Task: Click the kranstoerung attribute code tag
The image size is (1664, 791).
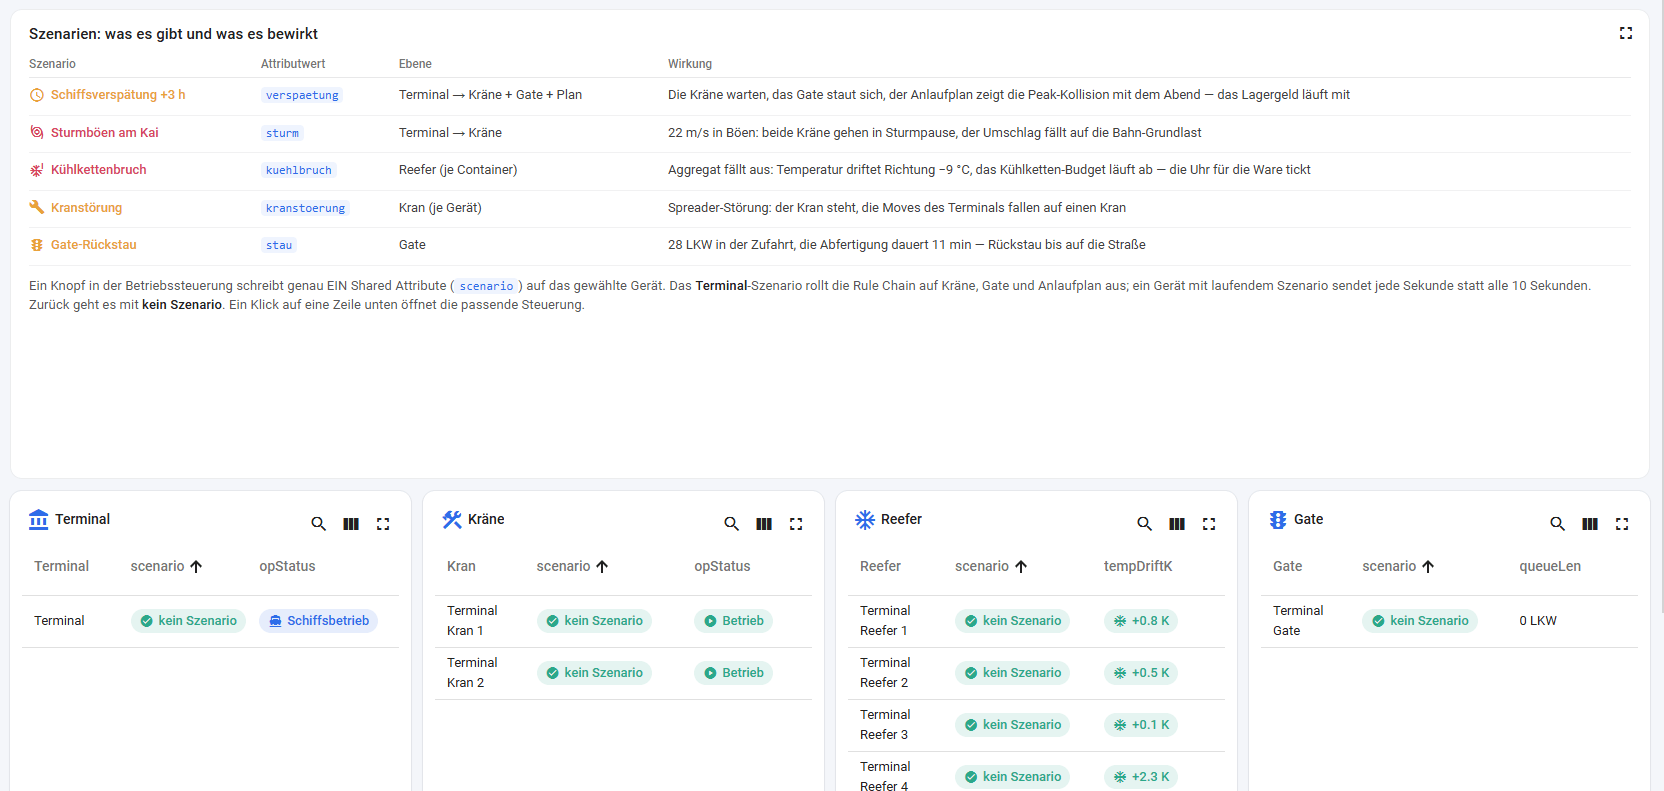Action: point(305,208)
